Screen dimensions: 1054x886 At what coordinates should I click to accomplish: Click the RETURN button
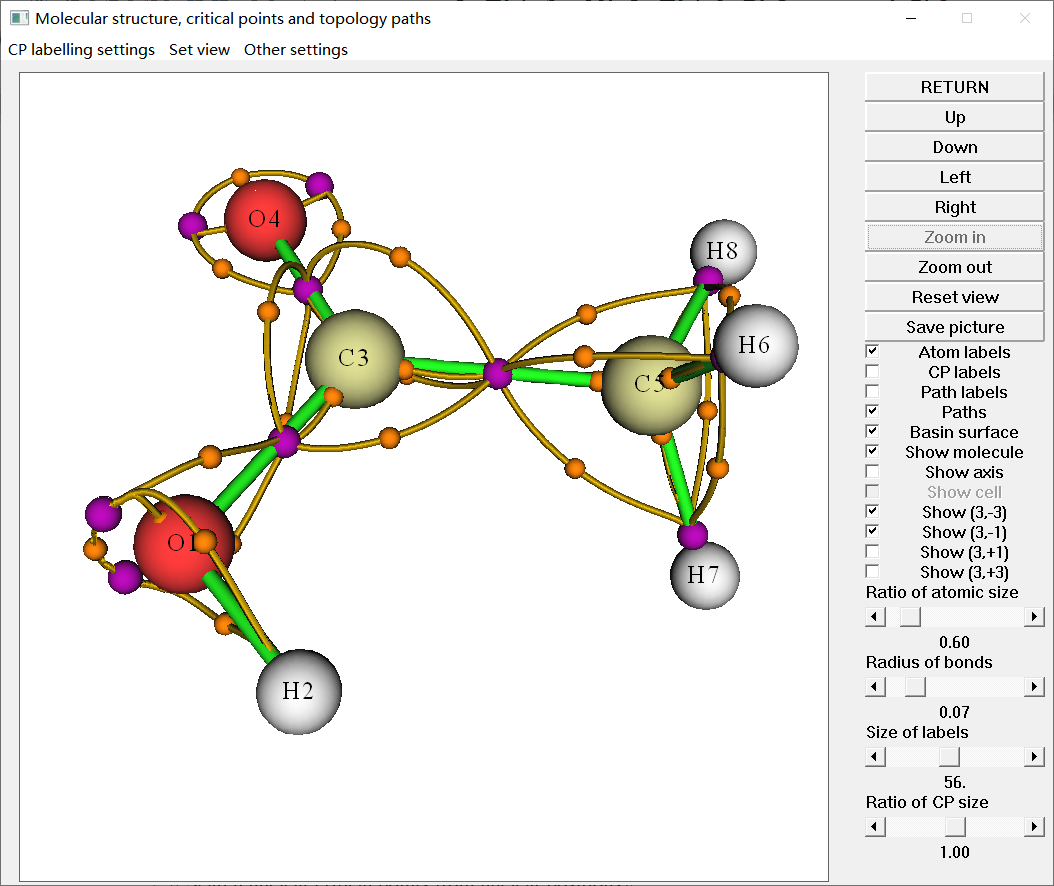pos(954,87)
